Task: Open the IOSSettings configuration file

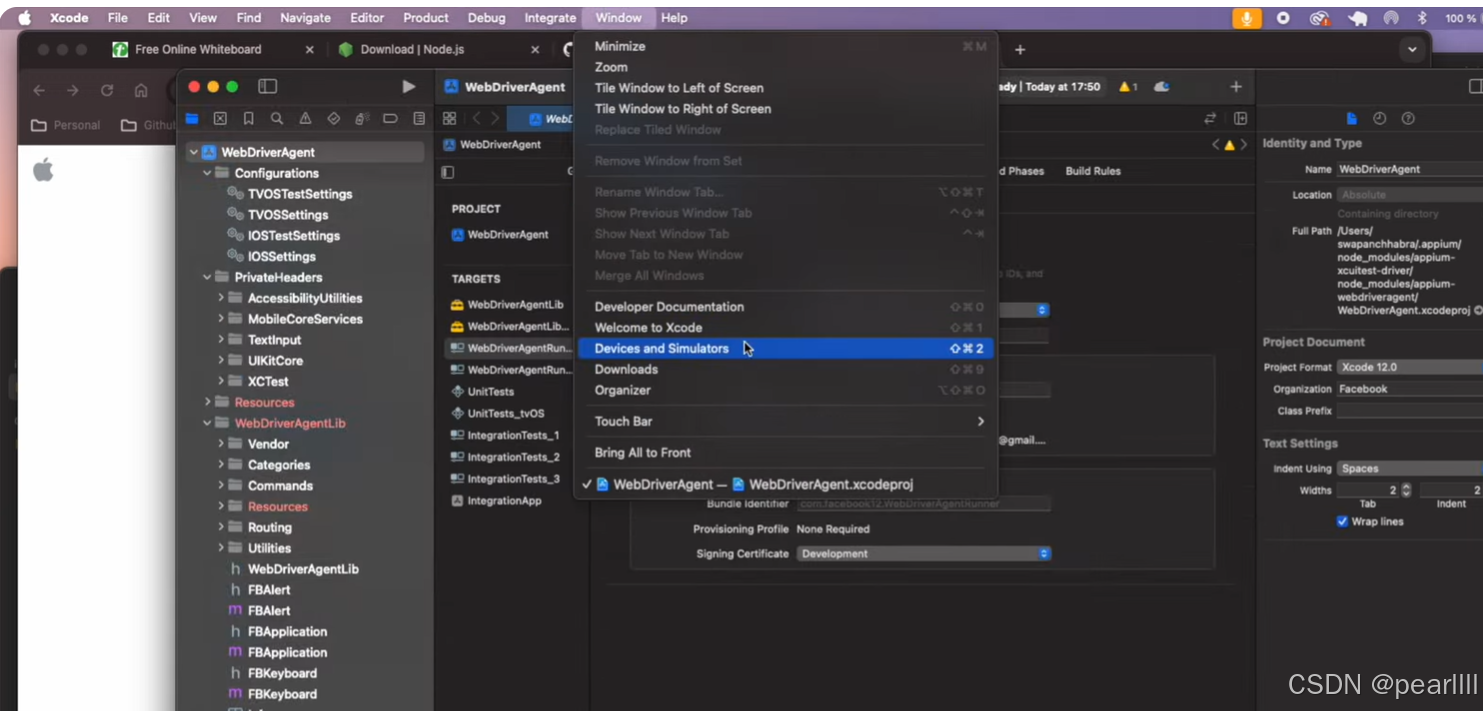Action: click(282, 256)
